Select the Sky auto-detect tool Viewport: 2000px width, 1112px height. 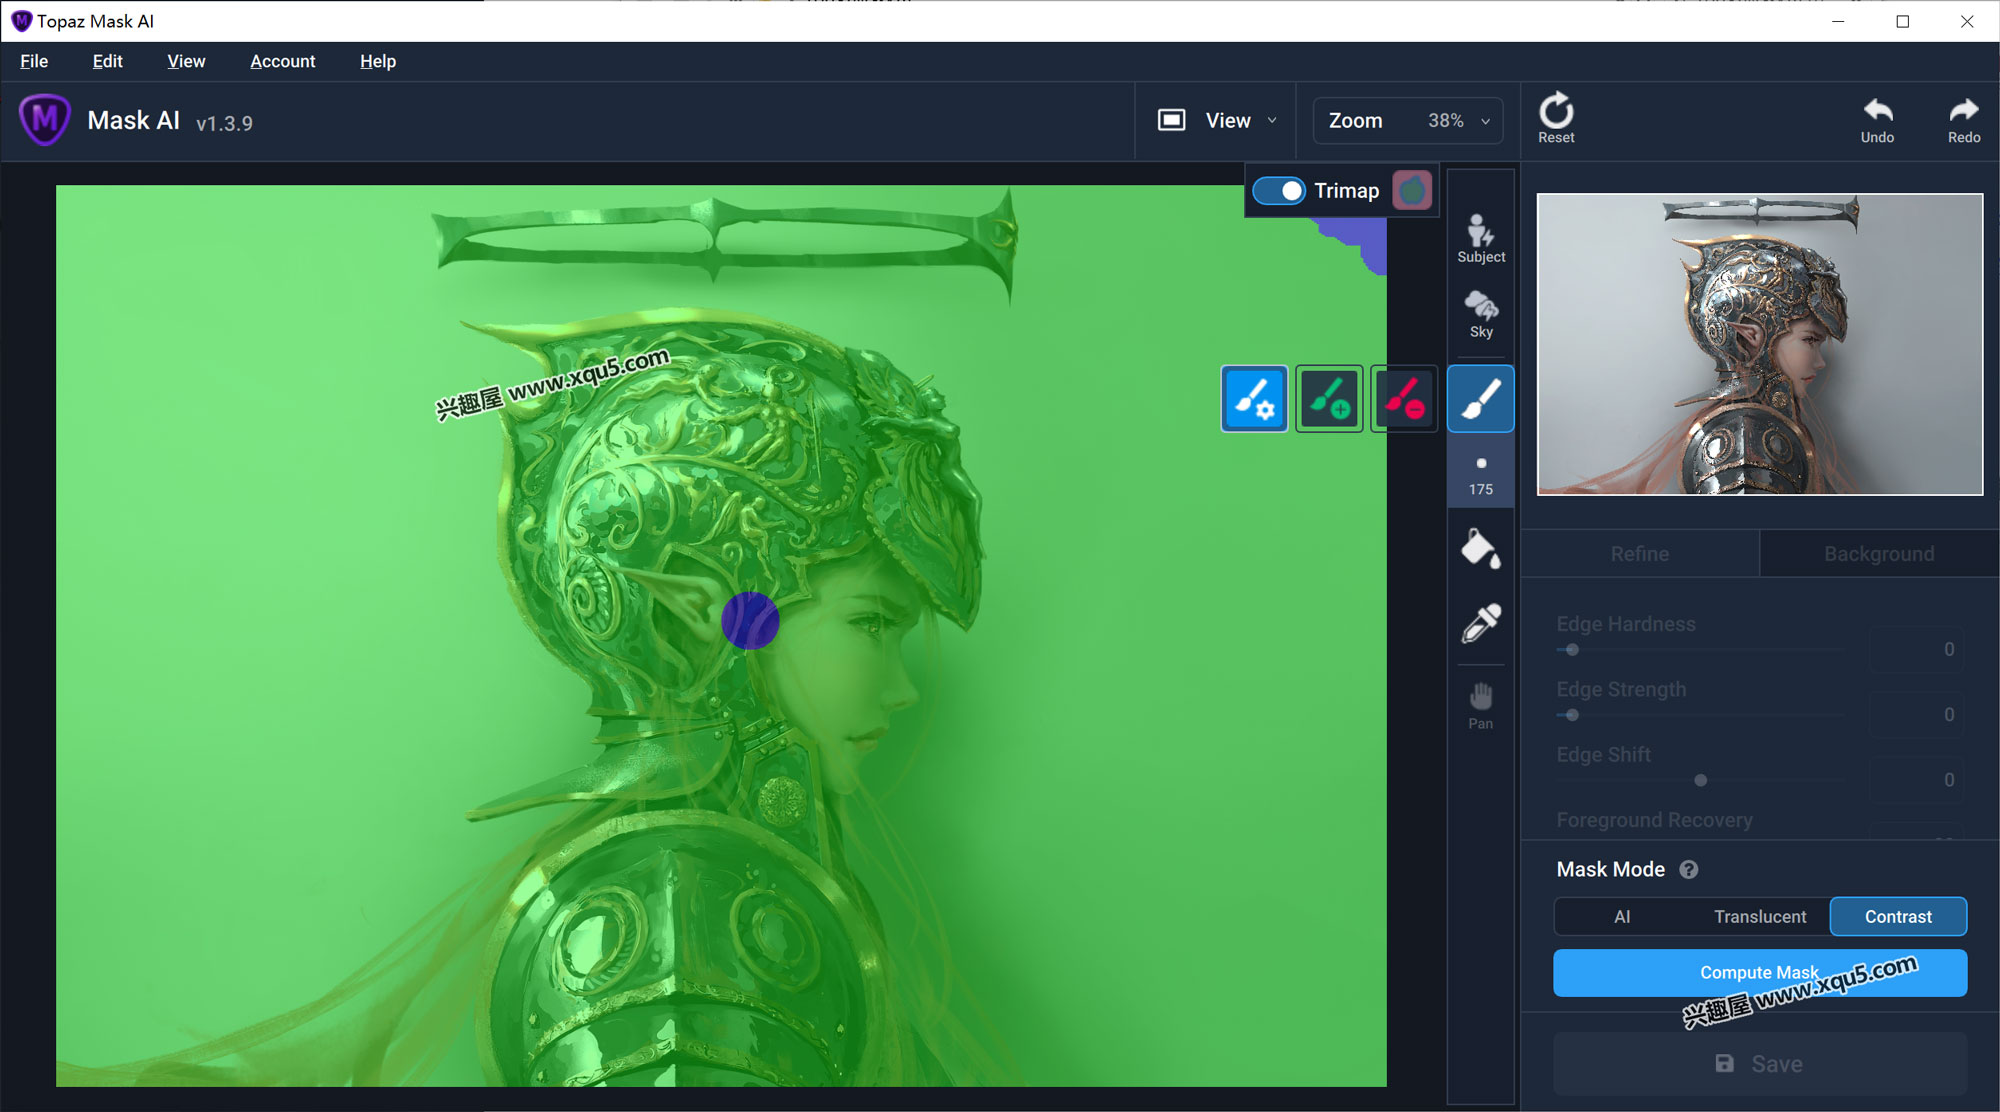[1480, 314]
